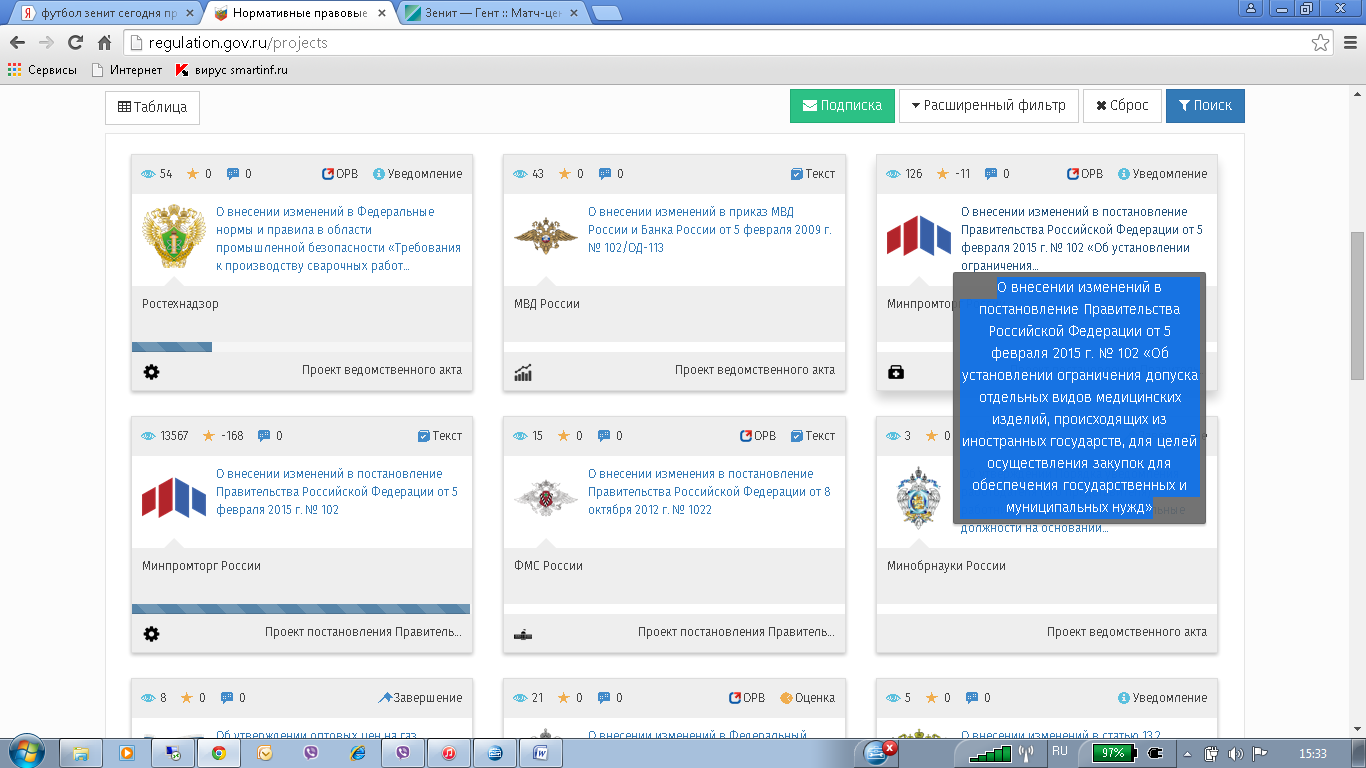Click the Уведомление badge on the card with 5 views
The height and width of the screenshot is (768, 1366).
1163,698
